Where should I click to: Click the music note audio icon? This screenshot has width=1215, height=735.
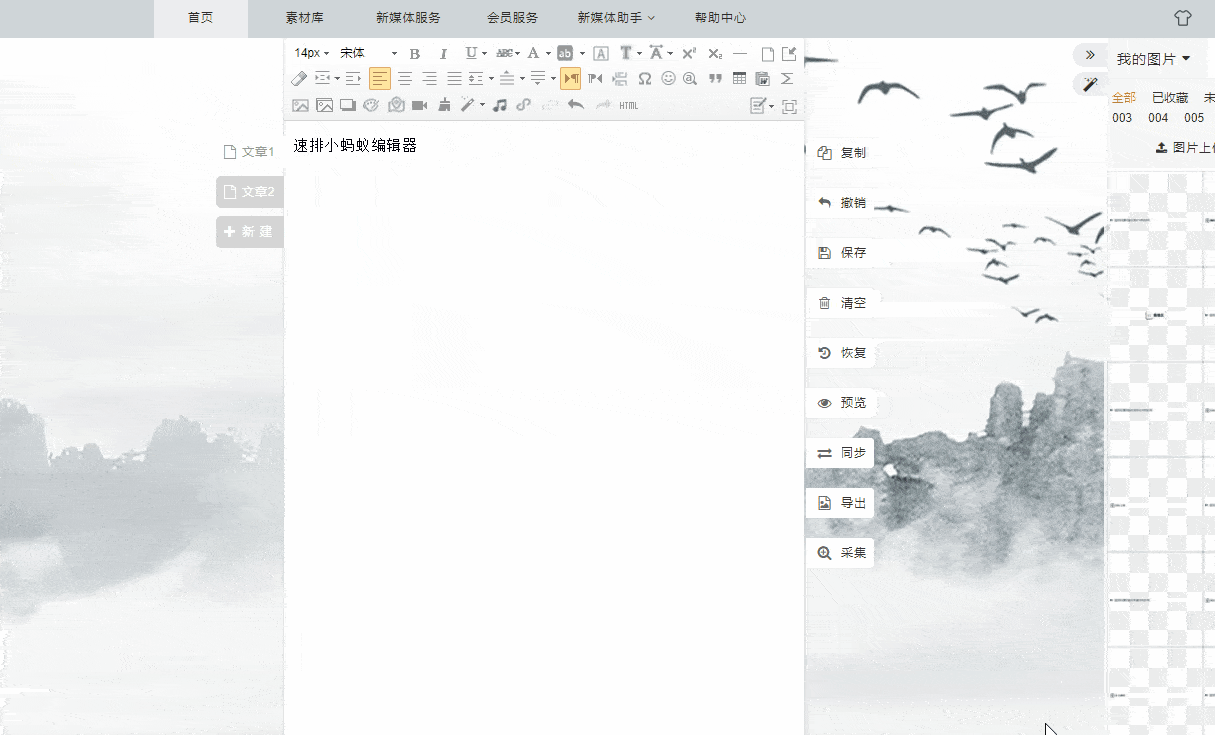pyautogui.click(x=500, y=105)
